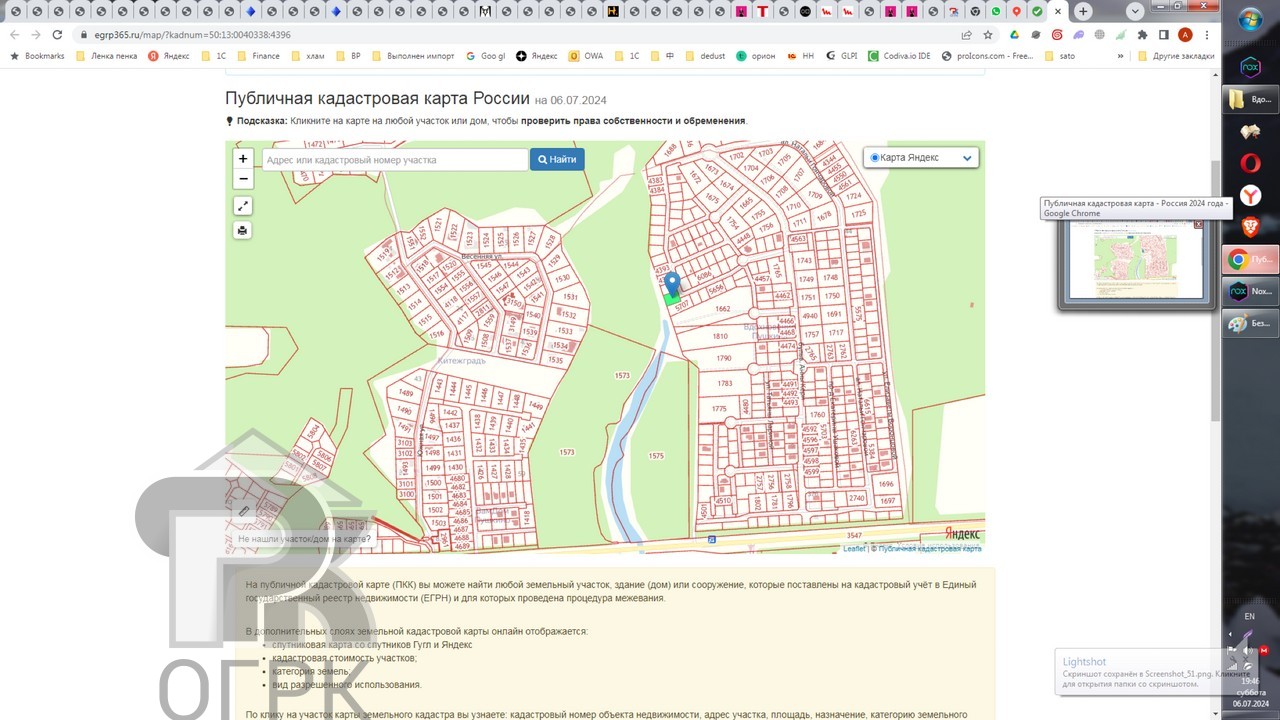Viewport: 1280px width, 720px height.
Task: Bookmark this page with the star icon
Action: [988, 34]
